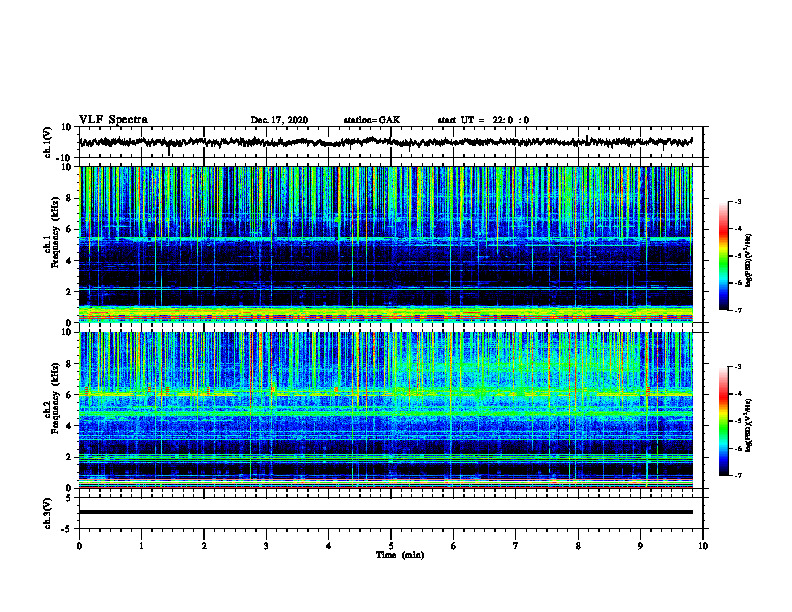Image resolution: width=792 pixels, height=612 pixels.
Task: Click the 'ch.3(V)' axis label
Action: (x=48, y=513)
